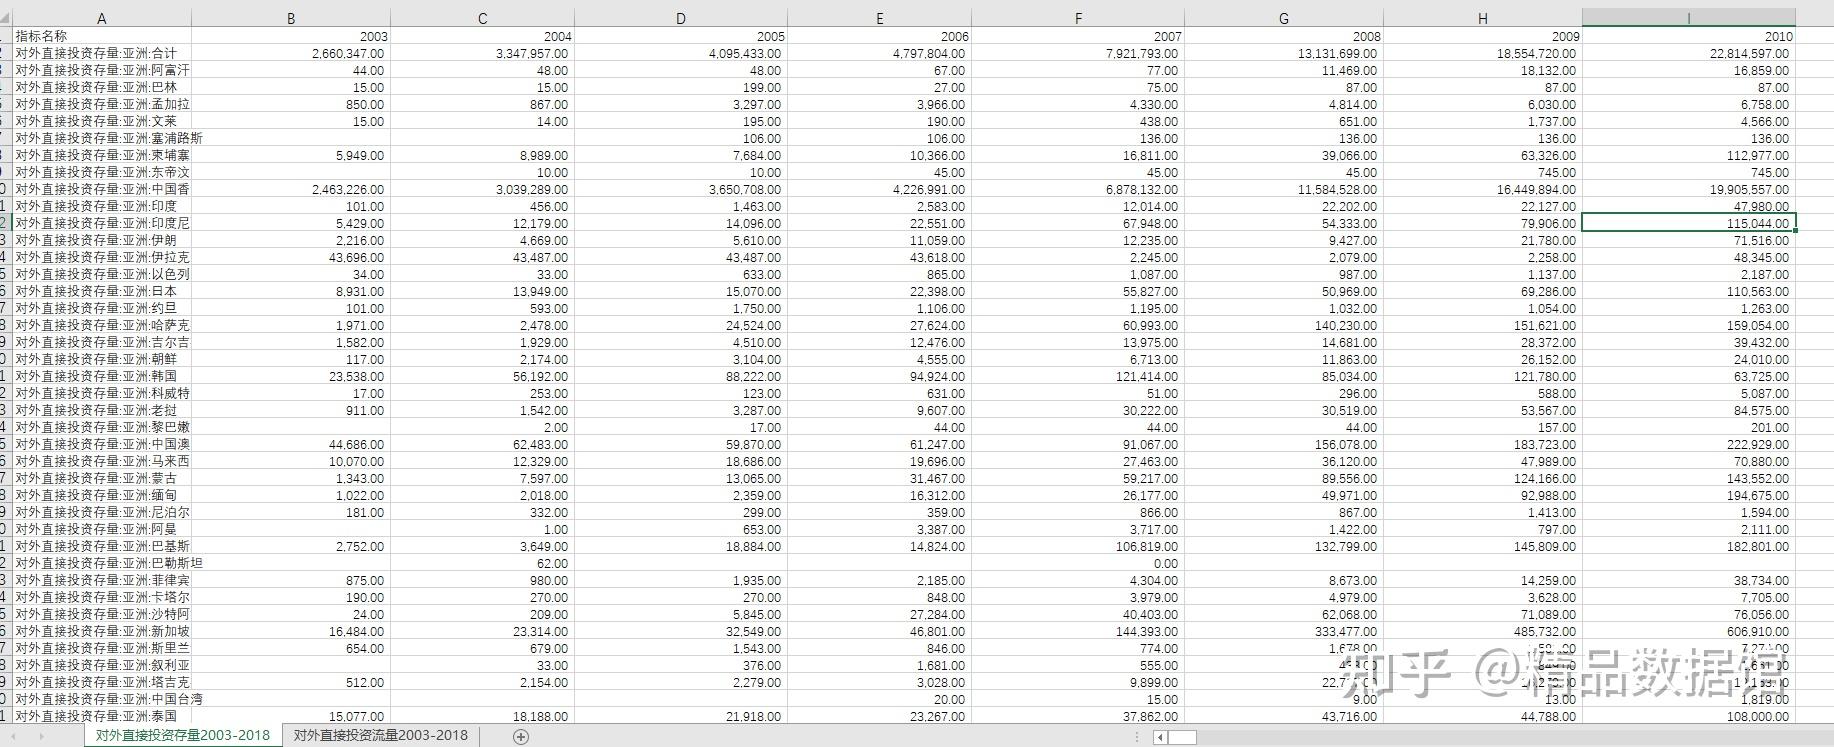This screenshot has height=747, width=1834.
Task: Select the 对外直接投资存量2003-2018 sheet tab
Action: click(182, 735)
